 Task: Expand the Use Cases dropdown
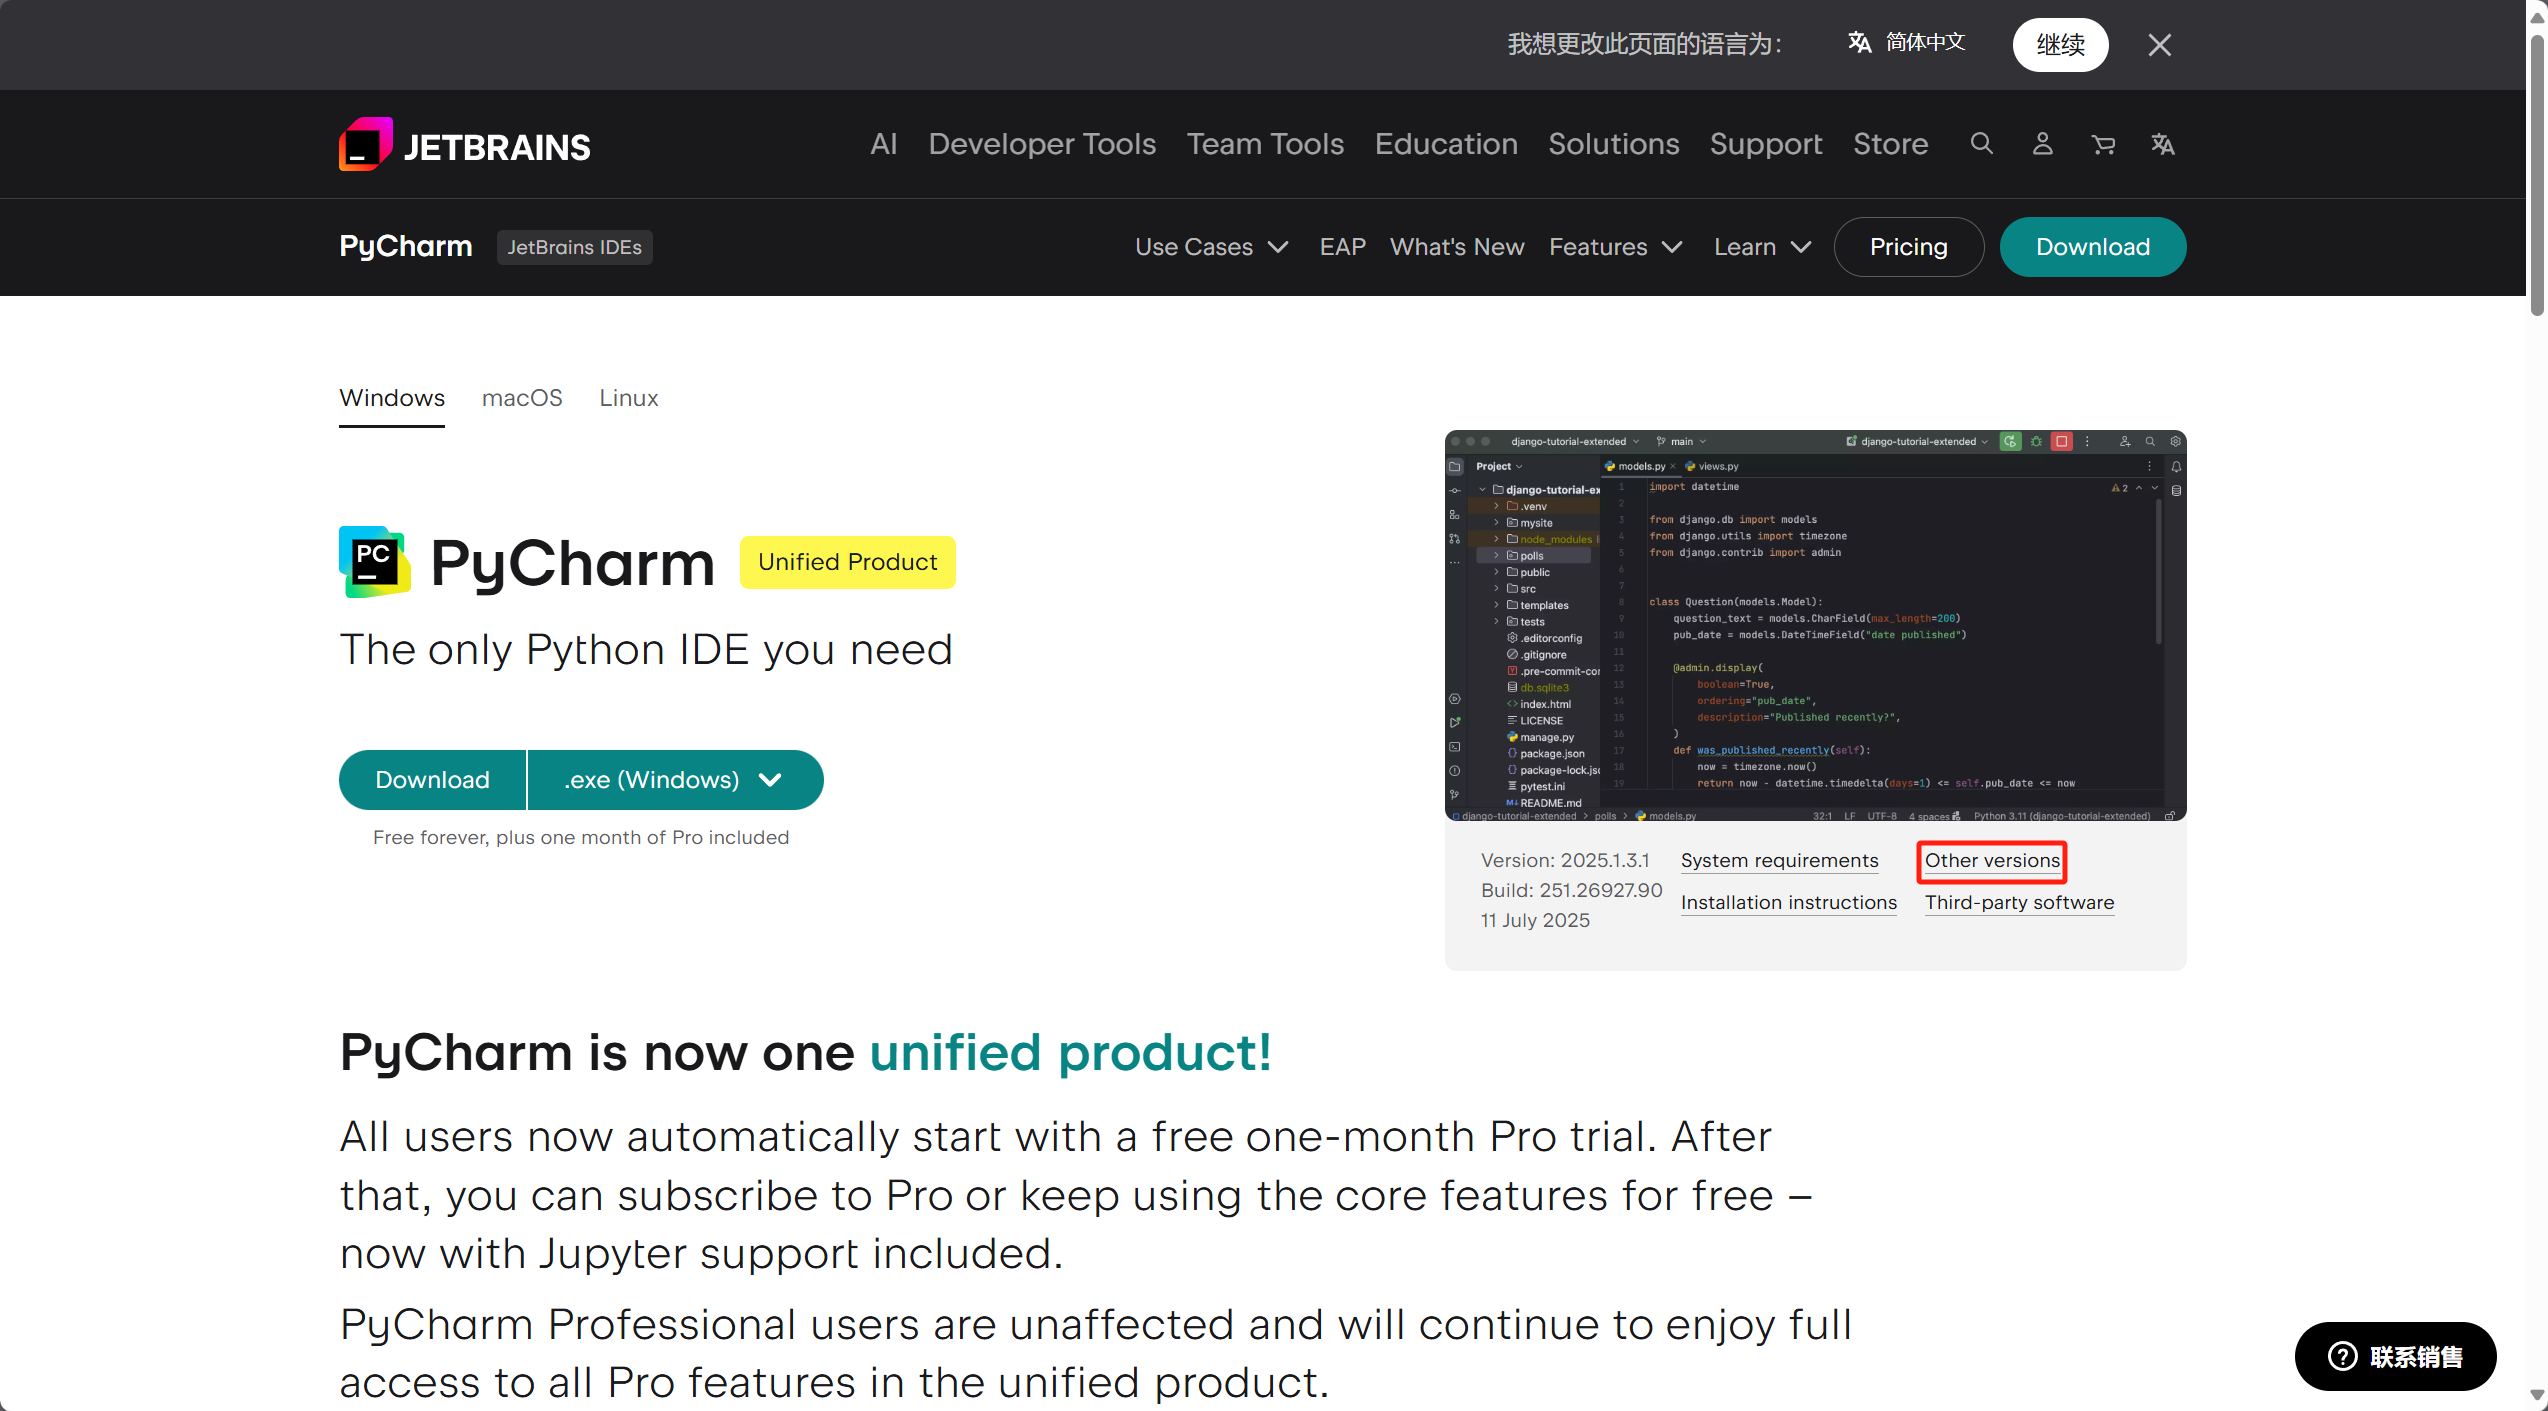click(1211, 247)
